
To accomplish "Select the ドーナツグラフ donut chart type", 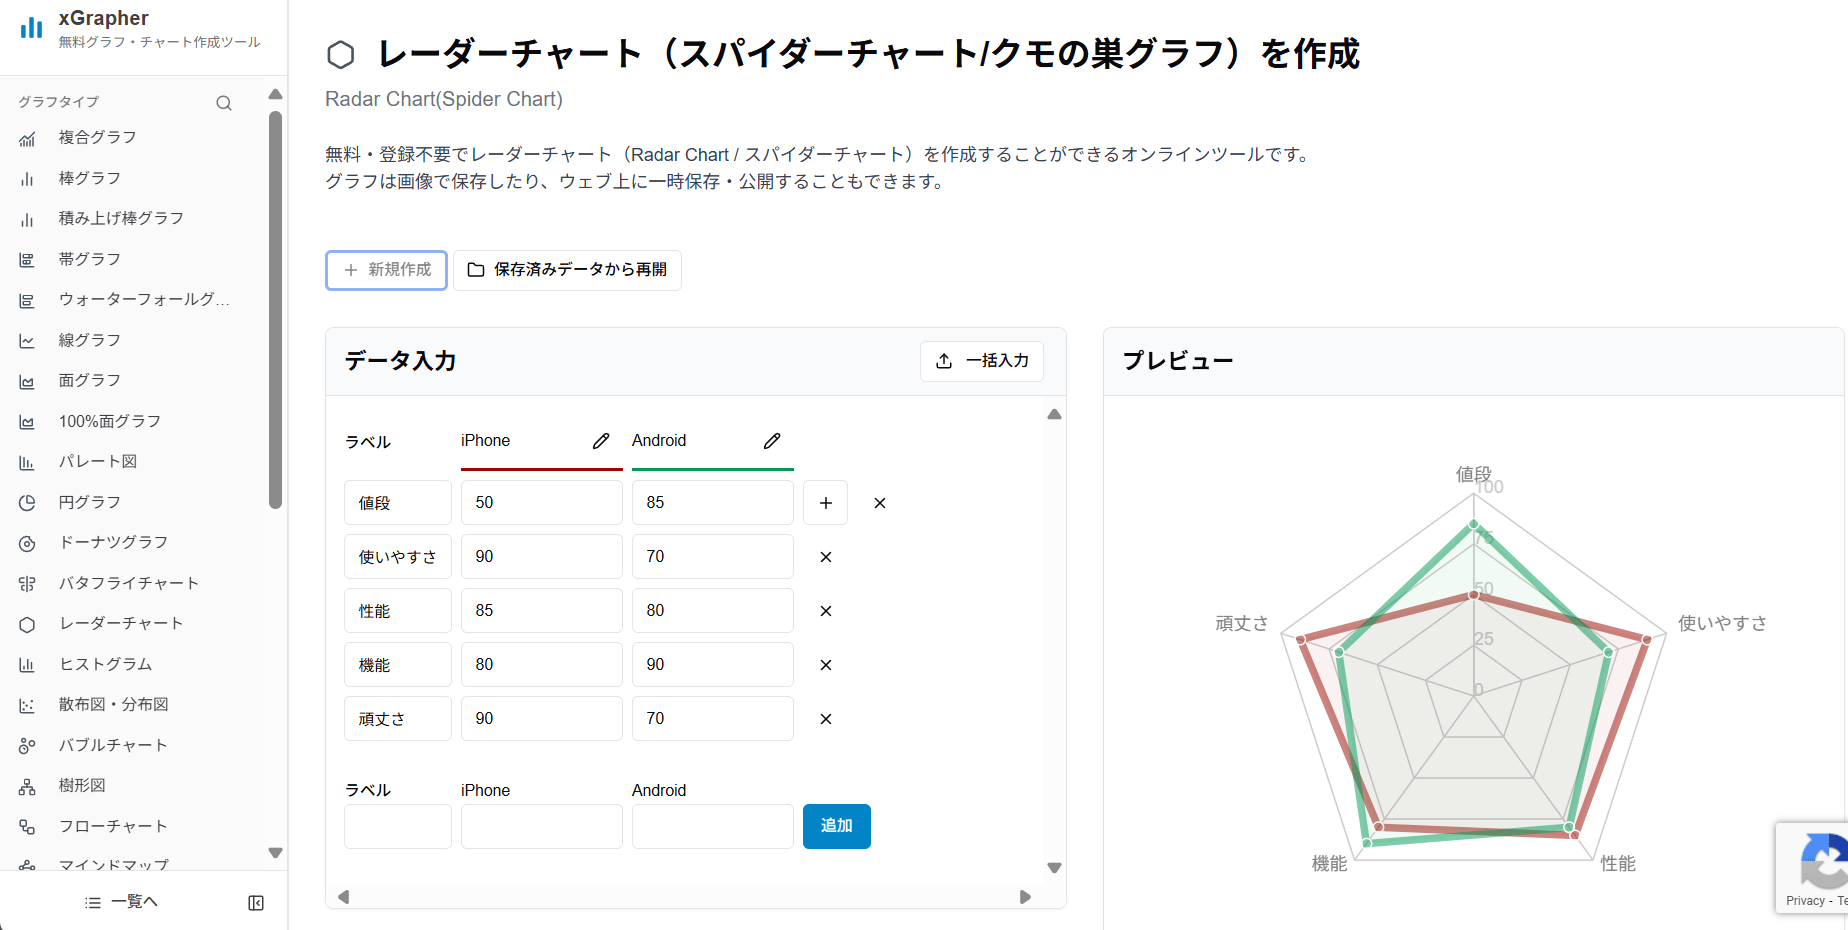I will [x=109, y=542].
